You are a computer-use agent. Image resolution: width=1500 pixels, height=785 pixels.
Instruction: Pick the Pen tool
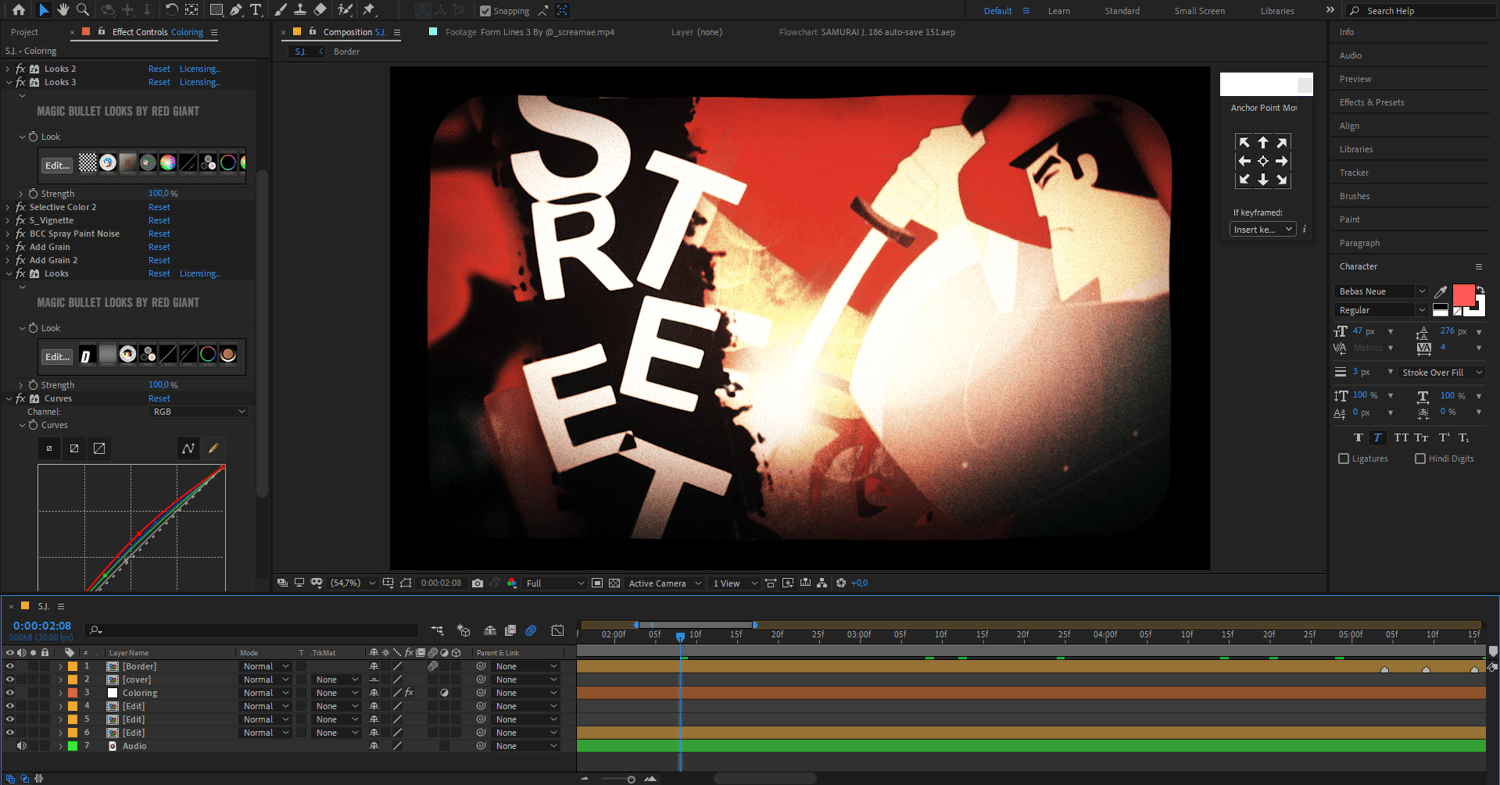236,10
